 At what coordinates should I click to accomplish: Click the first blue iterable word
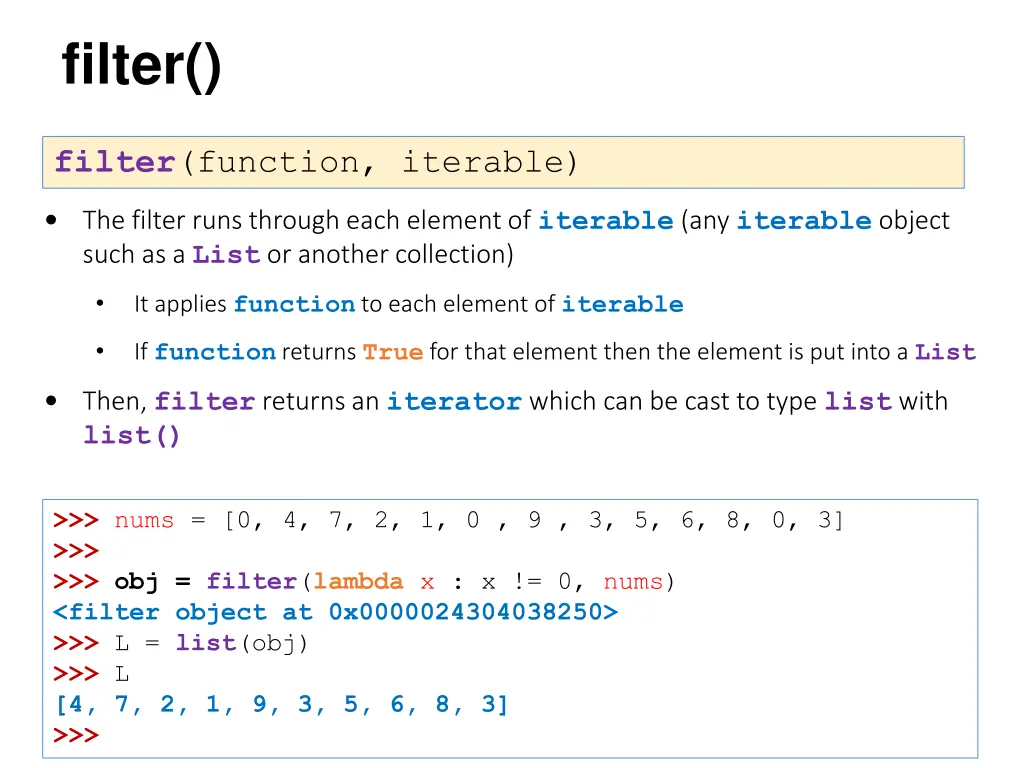(605, 221)
